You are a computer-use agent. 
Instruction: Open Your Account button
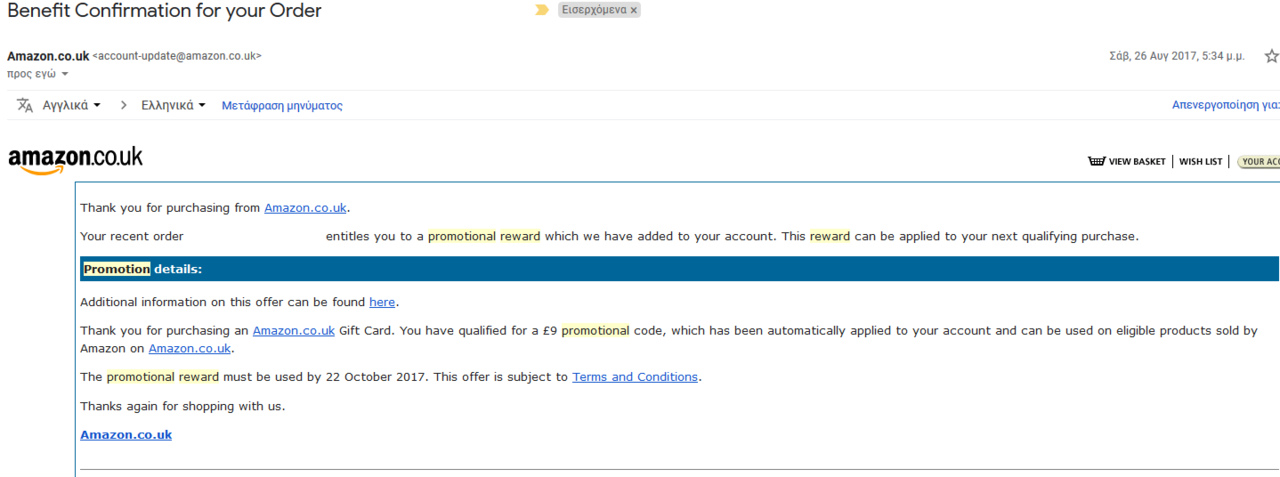[x=1259, y=161]
